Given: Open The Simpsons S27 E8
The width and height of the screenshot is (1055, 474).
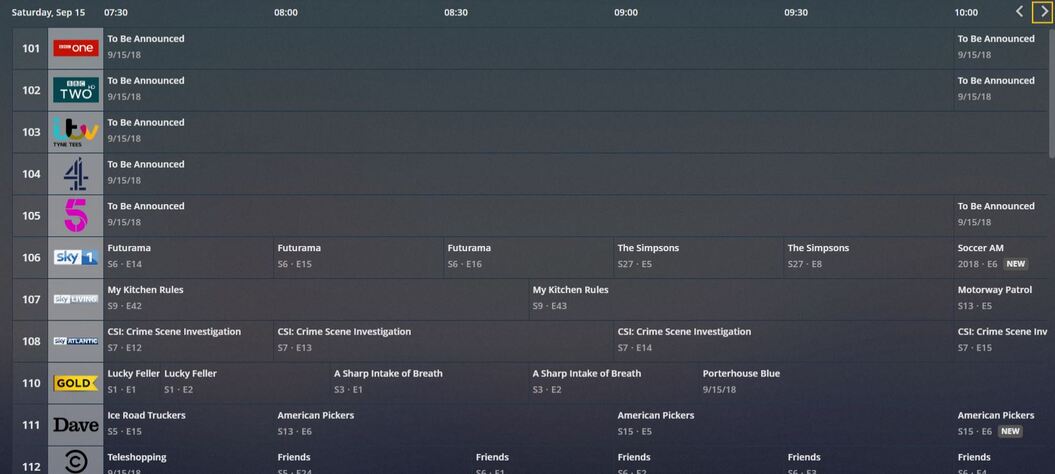Looking at the screenshot, I should 869,257.
